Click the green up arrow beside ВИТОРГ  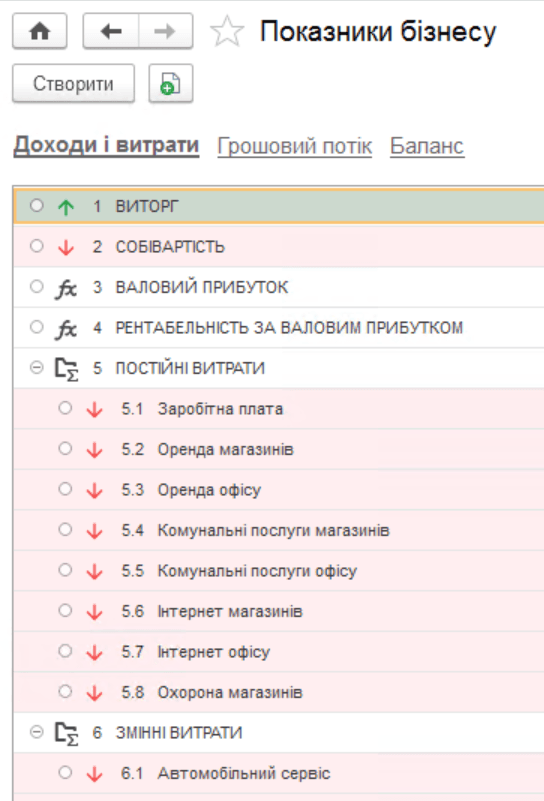[66, 207]
